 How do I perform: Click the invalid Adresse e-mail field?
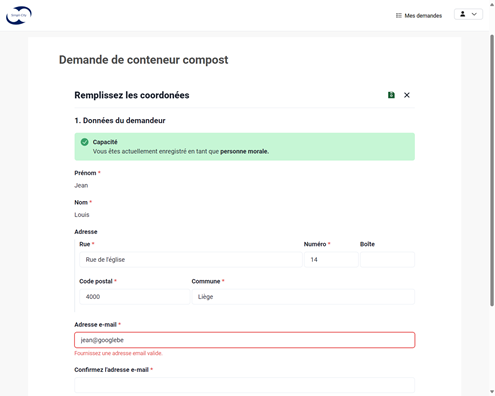(x=245, y=340)
